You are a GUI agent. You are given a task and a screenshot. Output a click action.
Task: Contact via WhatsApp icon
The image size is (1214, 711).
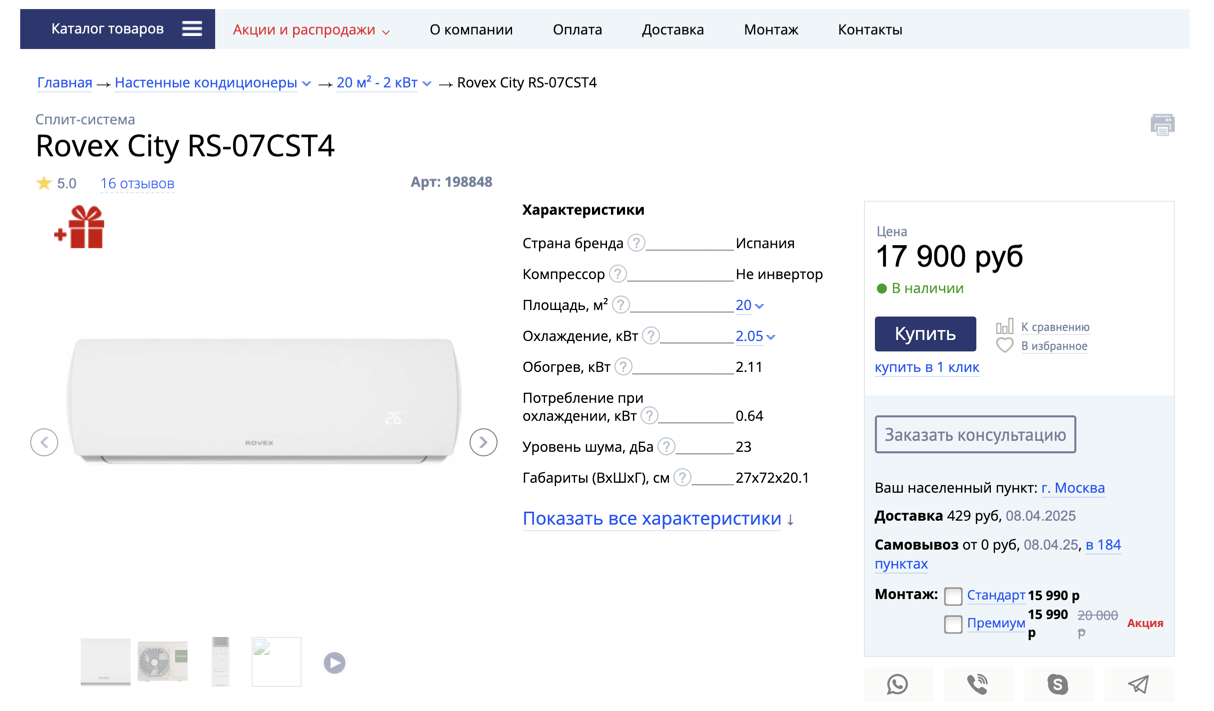coord(898,684)
